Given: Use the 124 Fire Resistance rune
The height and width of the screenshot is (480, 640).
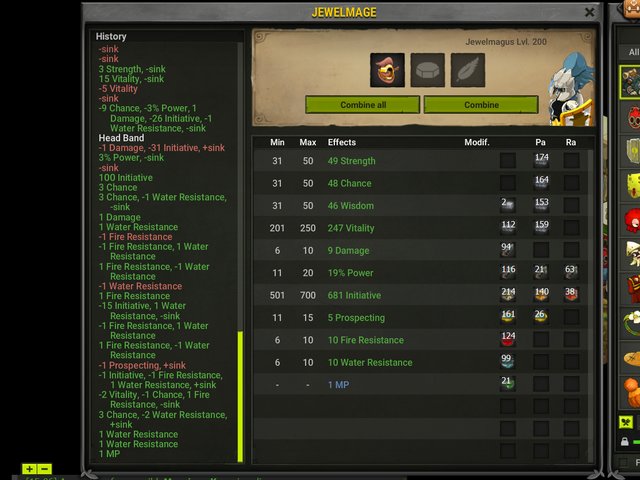Looking at the screenshot, I should [507, 339].
